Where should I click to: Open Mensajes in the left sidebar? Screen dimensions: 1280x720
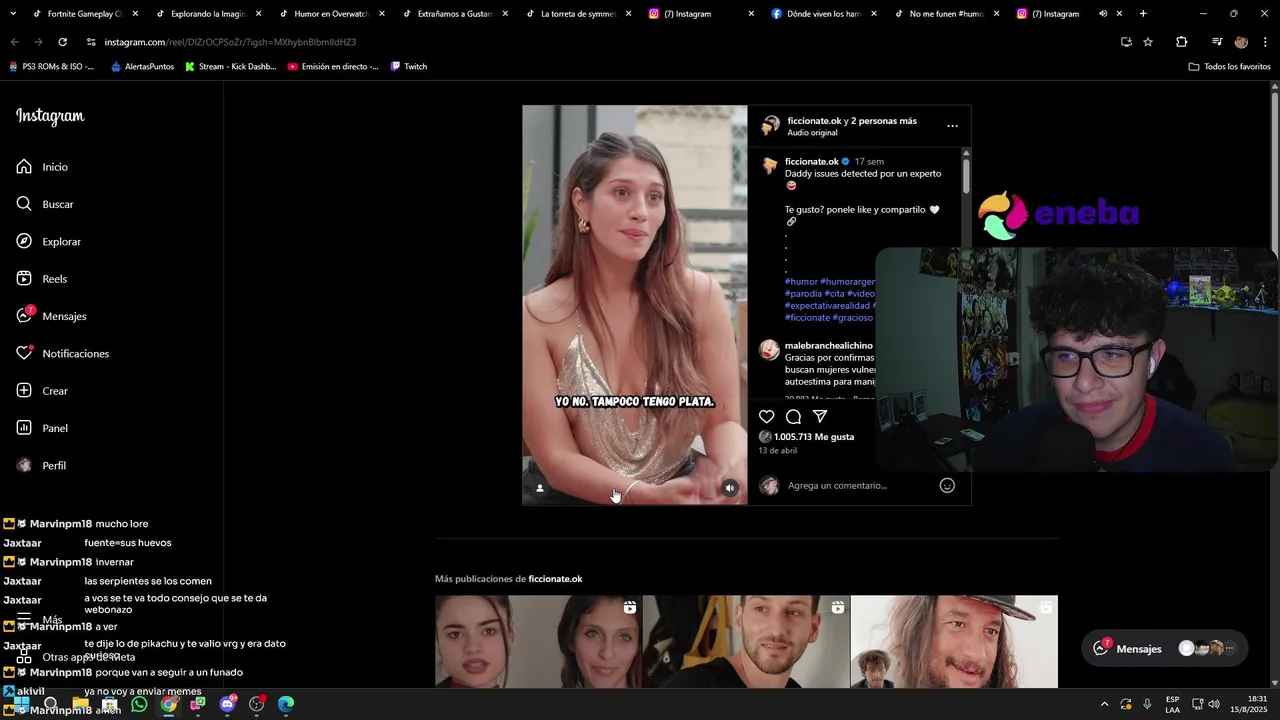pos(51,316)
